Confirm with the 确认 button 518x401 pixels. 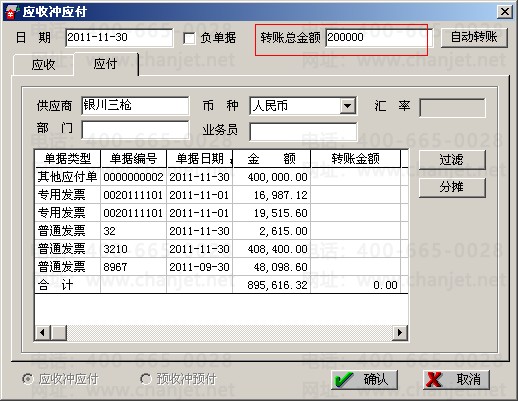(365, 379)
